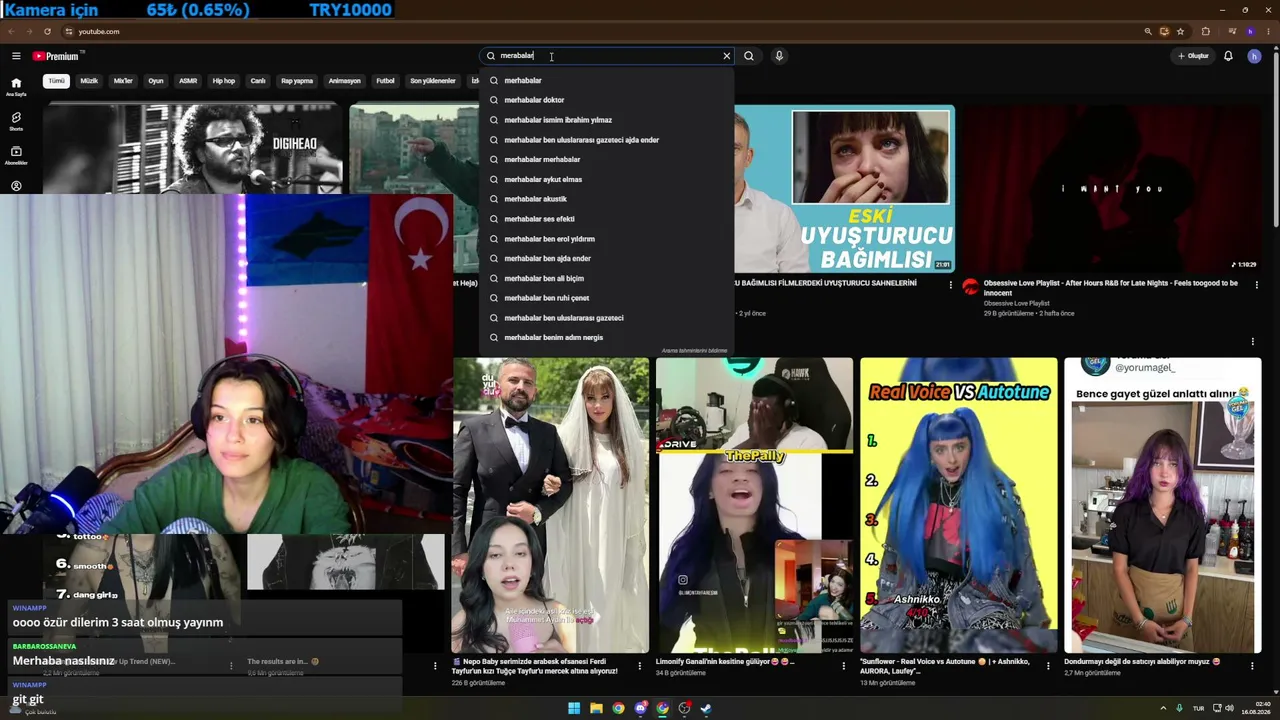Open the YouTube account avatar menu
Screen dimensions: 1280x720
(1254, 56)
